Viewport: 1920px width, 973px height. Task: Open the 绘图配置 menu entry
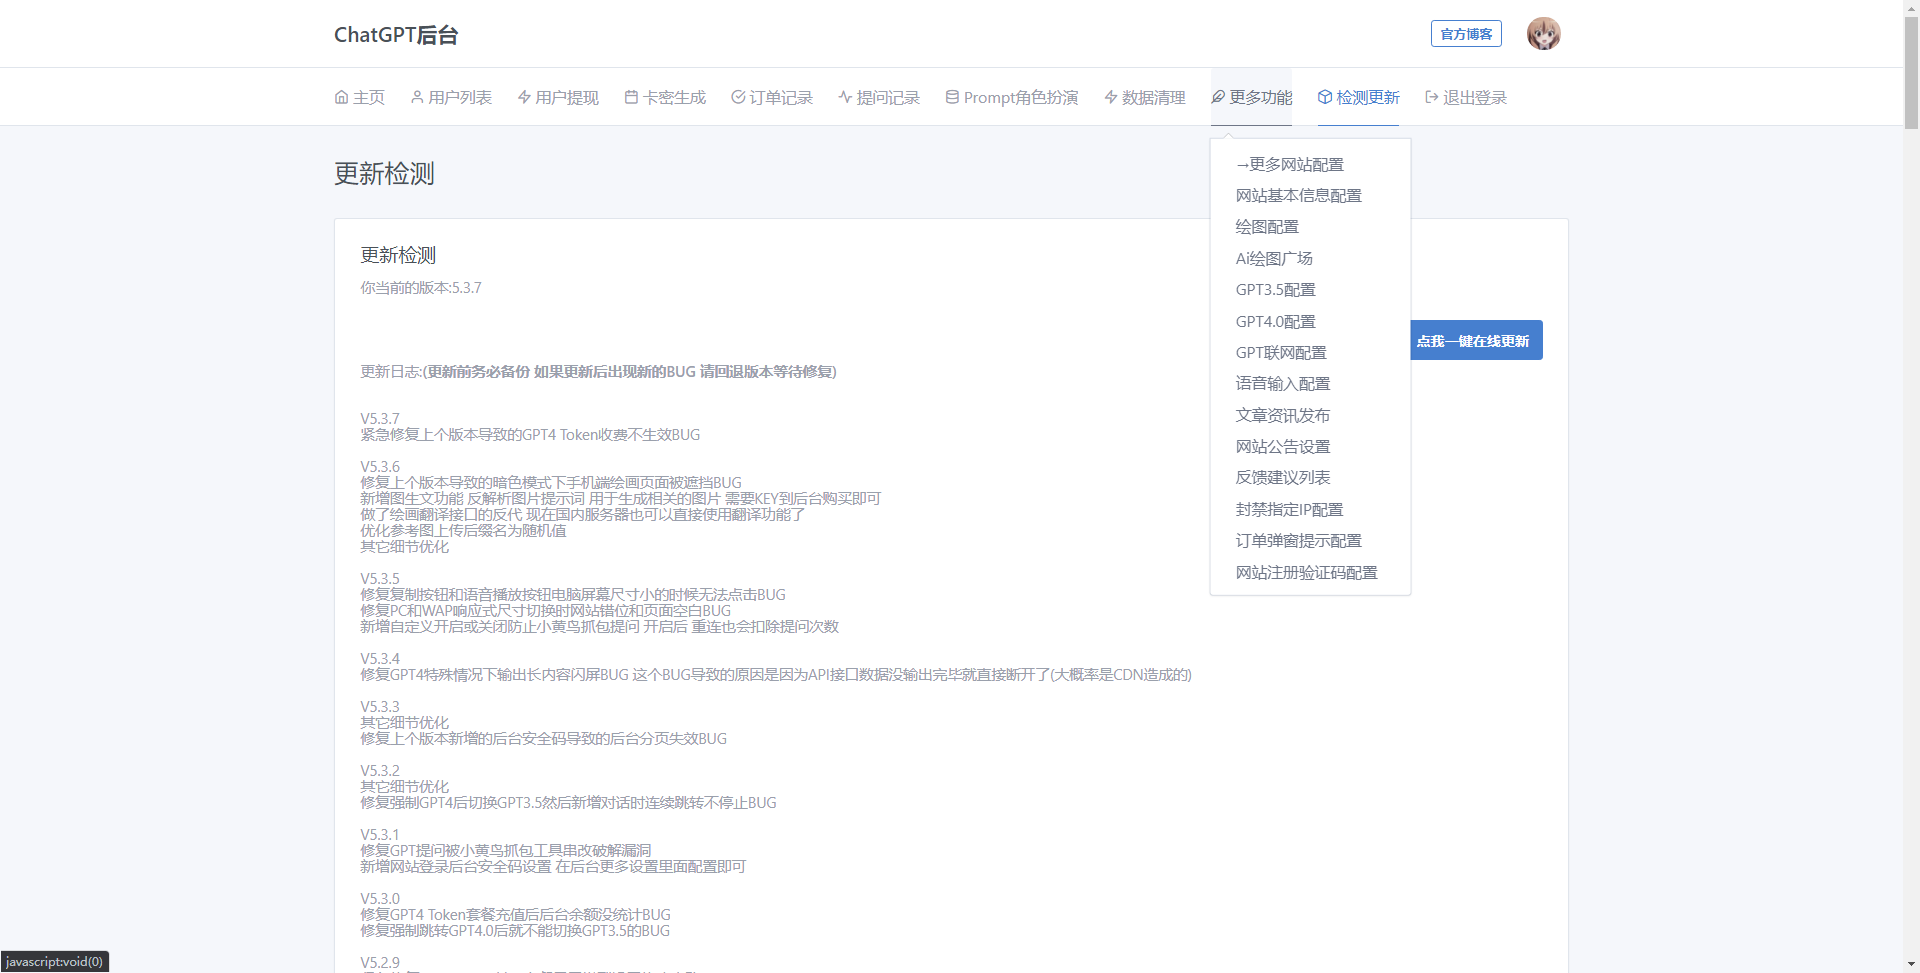pos(1267,226)
